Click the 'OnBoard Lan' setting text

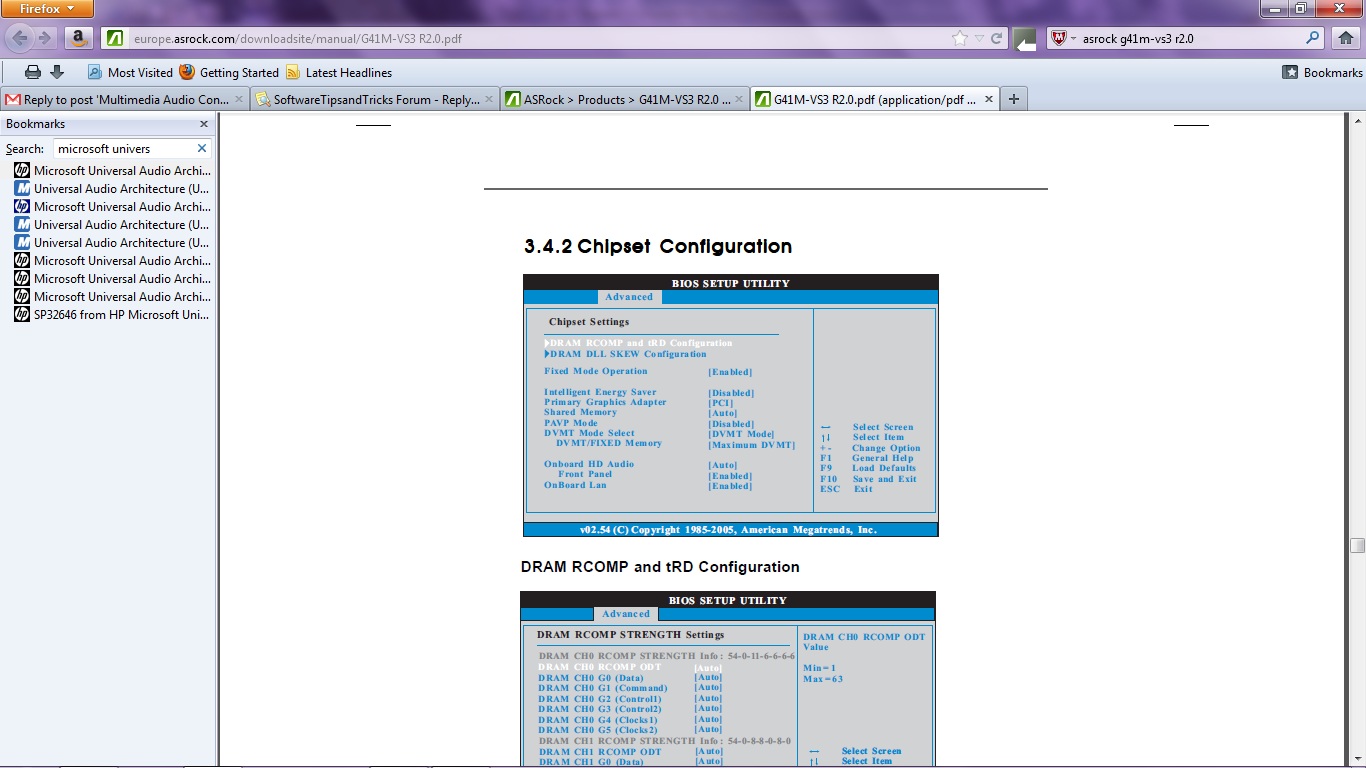[575, 485]
